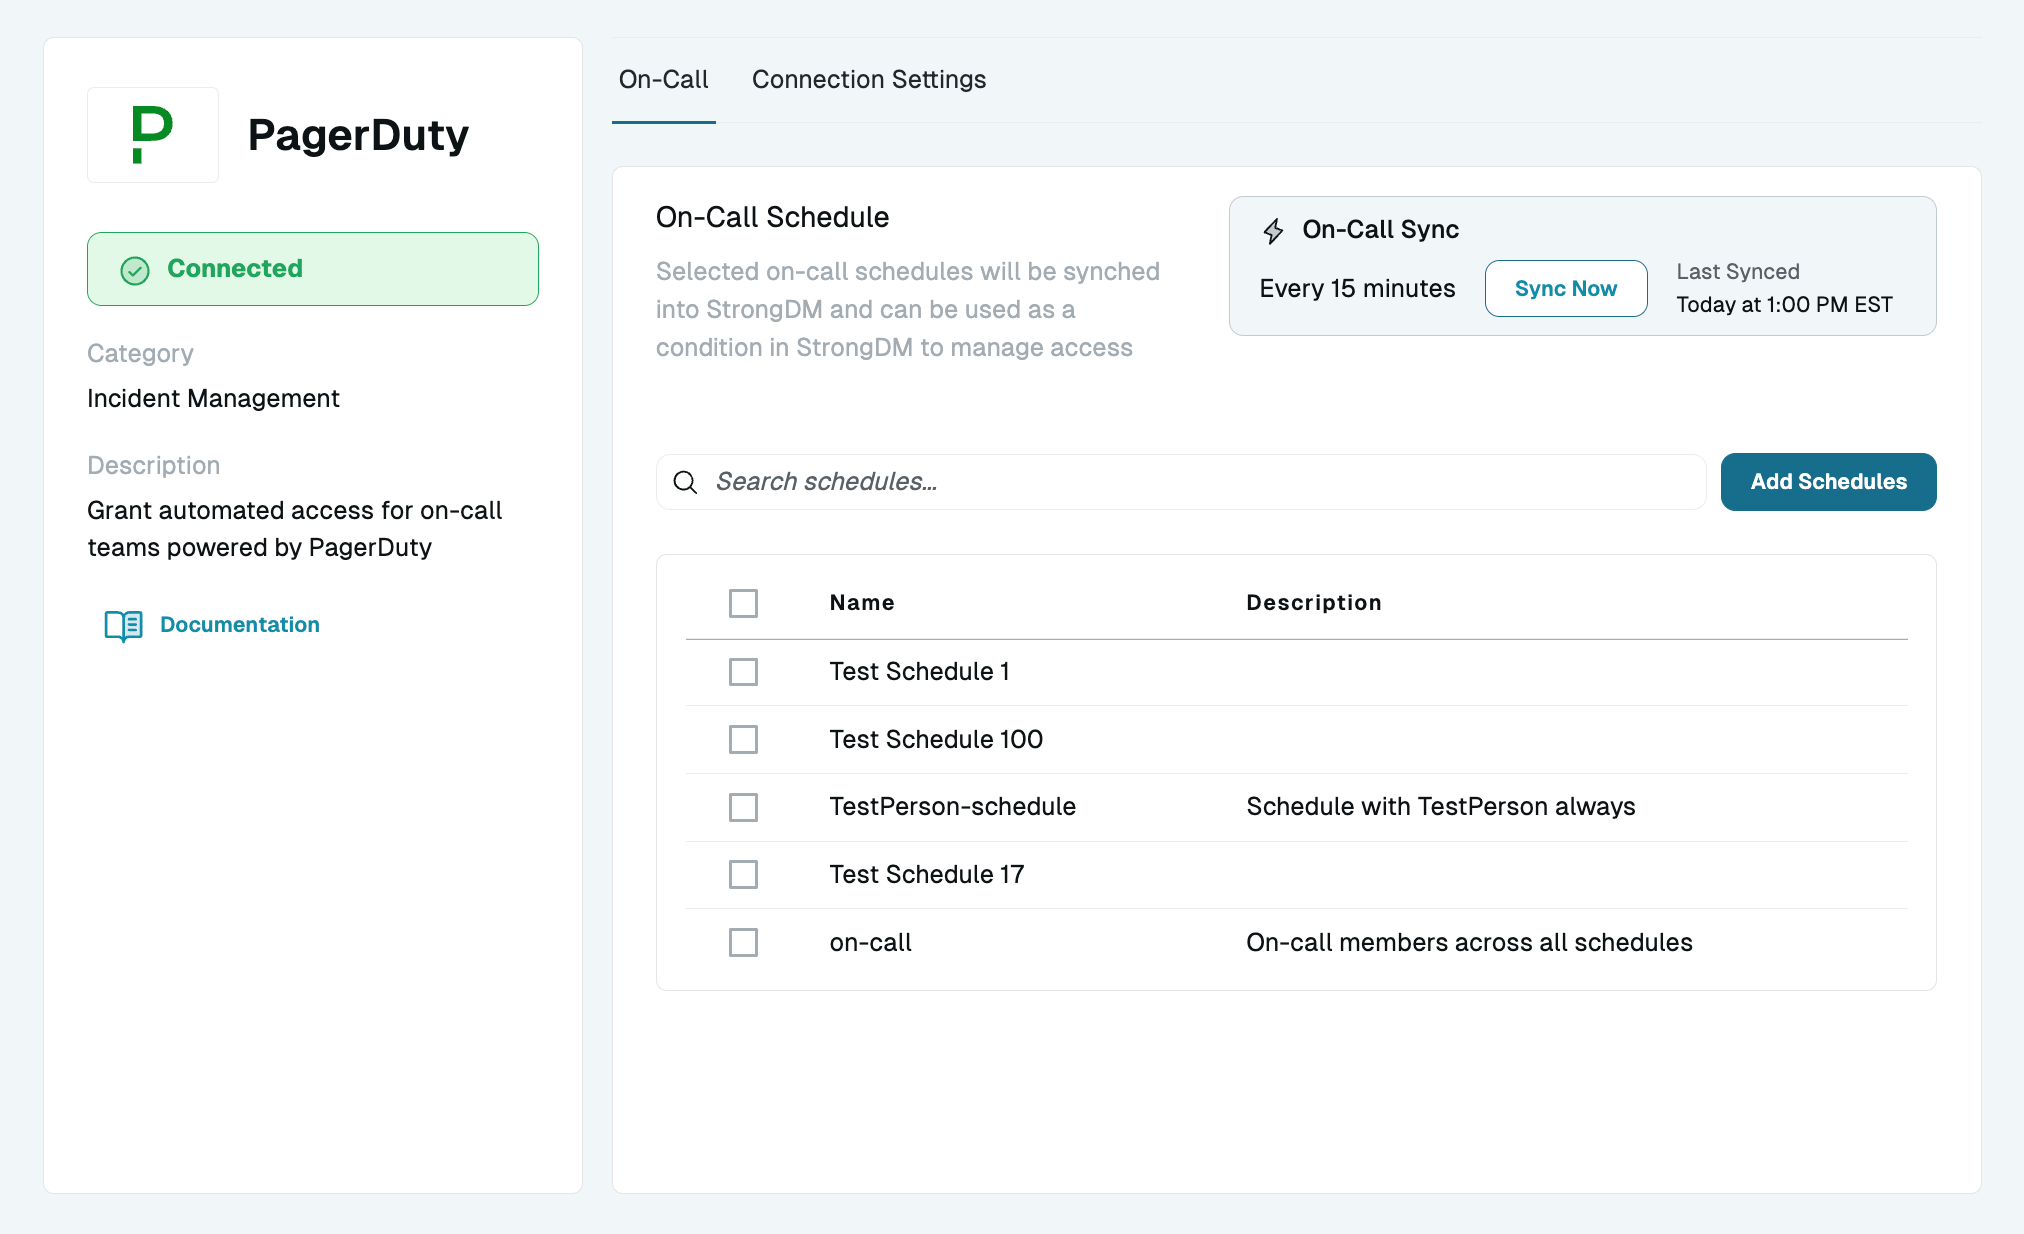Open the Documentation link
Viewport: 2024px width, 1234px height.
240,625
